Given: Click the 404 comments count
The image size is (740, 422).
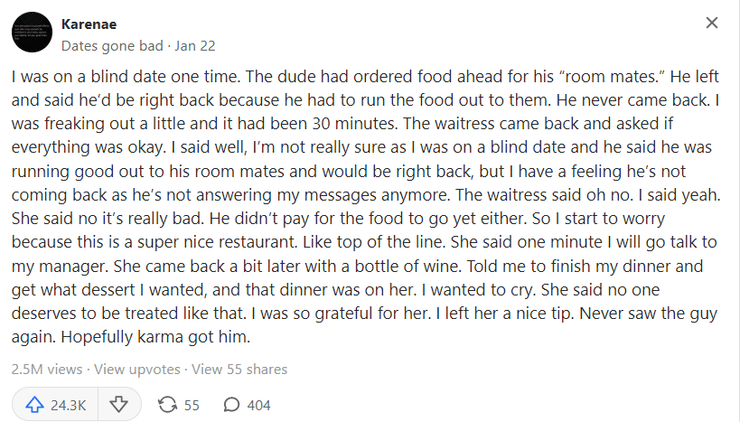Looking at the screenshot, I should click(x=258, y=405).
